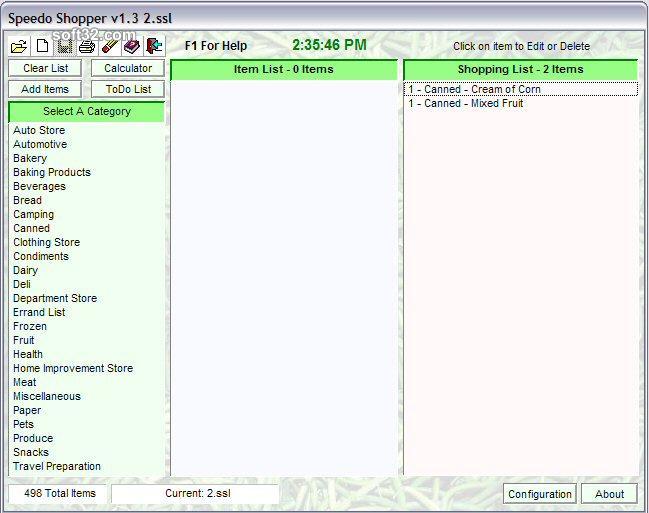Click the Cream of Corn shopping item
The height and width of the screenshot is (513, 649).
[521, 89]
